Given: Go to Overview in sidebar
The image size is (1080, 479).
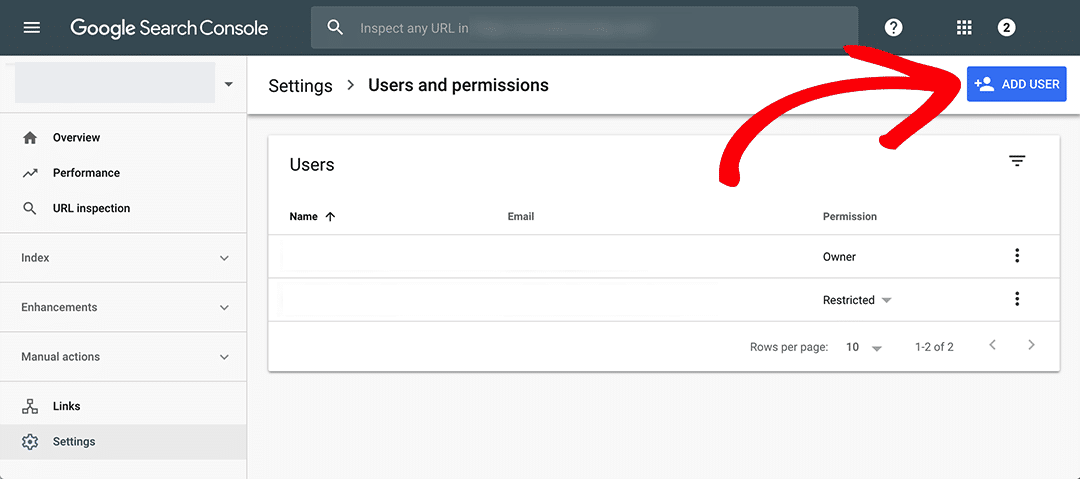Looking at the screenshot, I should click(123, 138).
